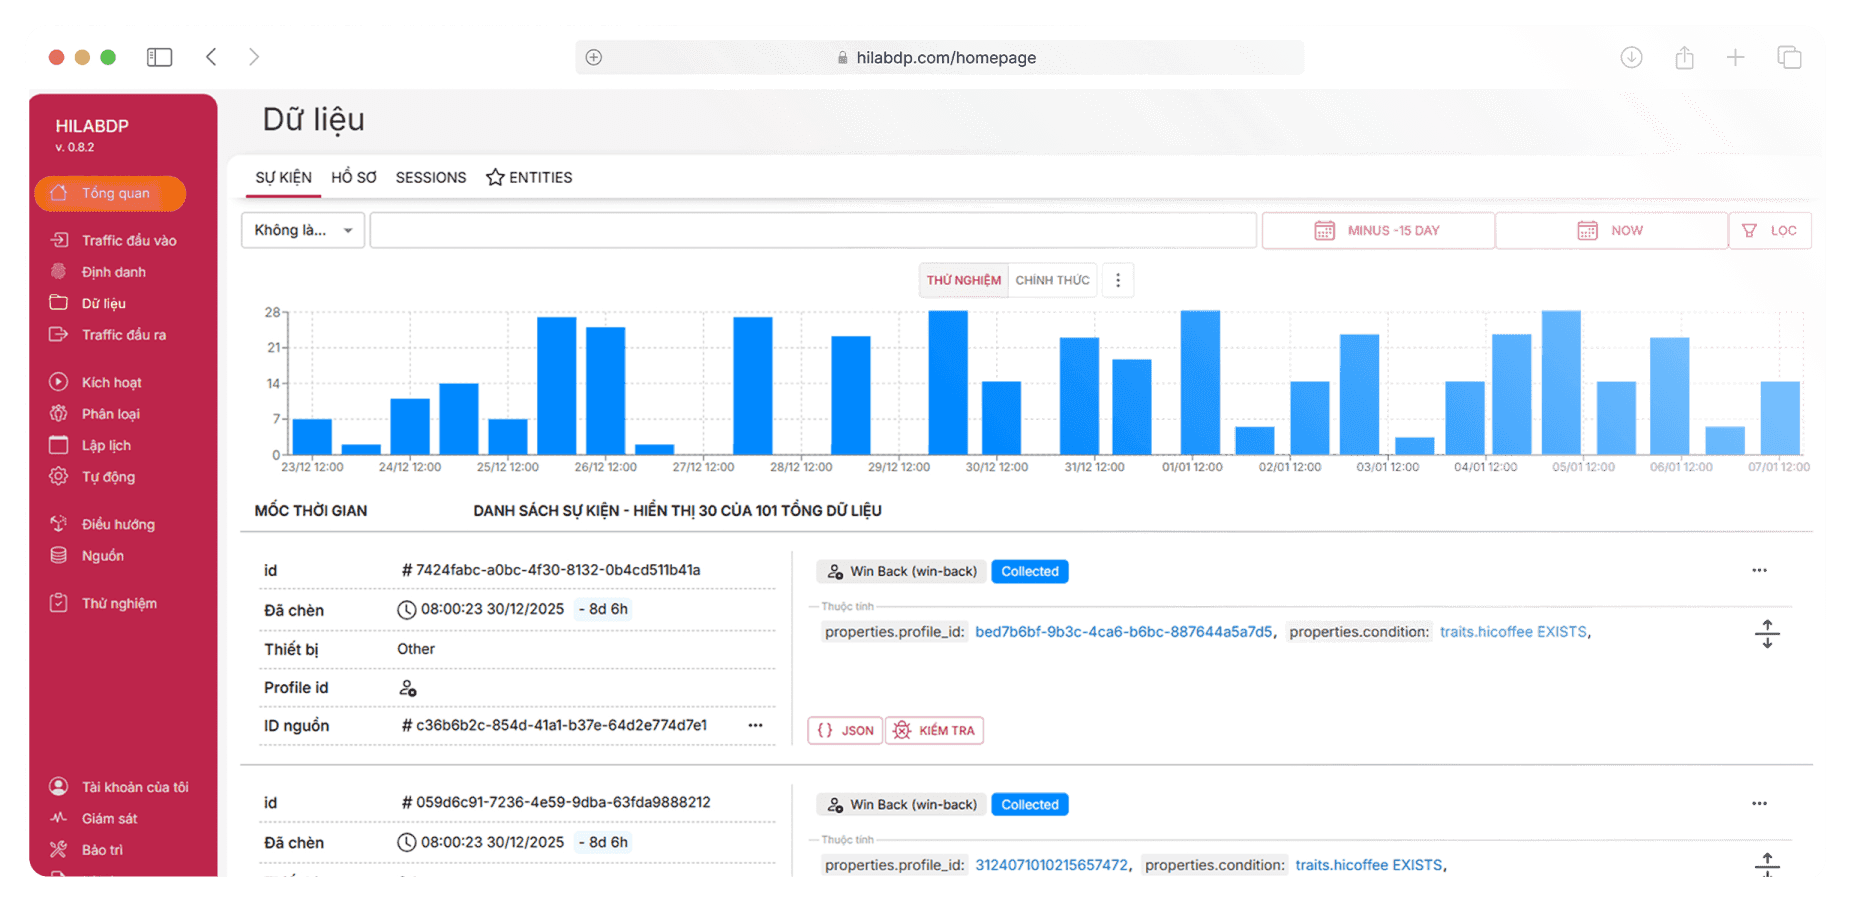Click the Kích hoạt play icon

pyautogui.click(x=59, y=382)
